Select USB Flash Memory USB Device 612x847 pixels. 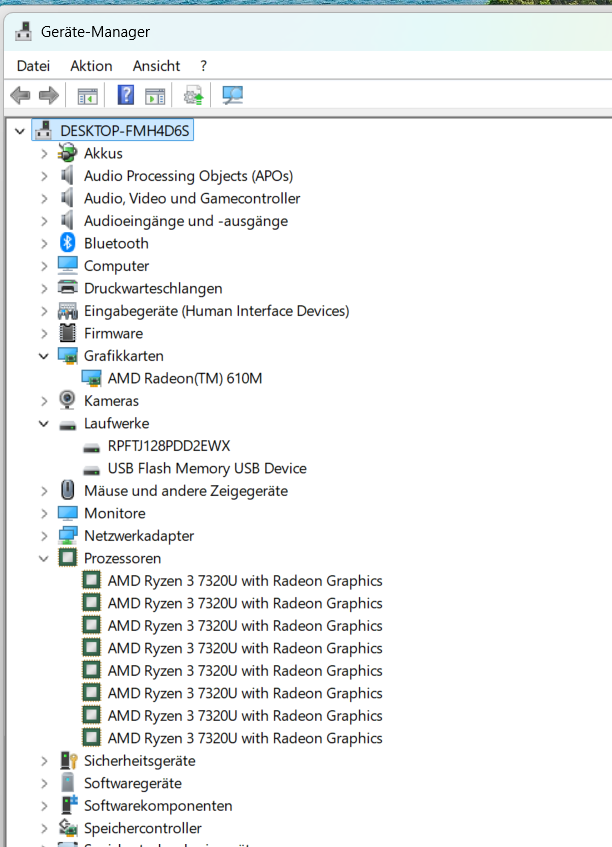coord(207,468)
